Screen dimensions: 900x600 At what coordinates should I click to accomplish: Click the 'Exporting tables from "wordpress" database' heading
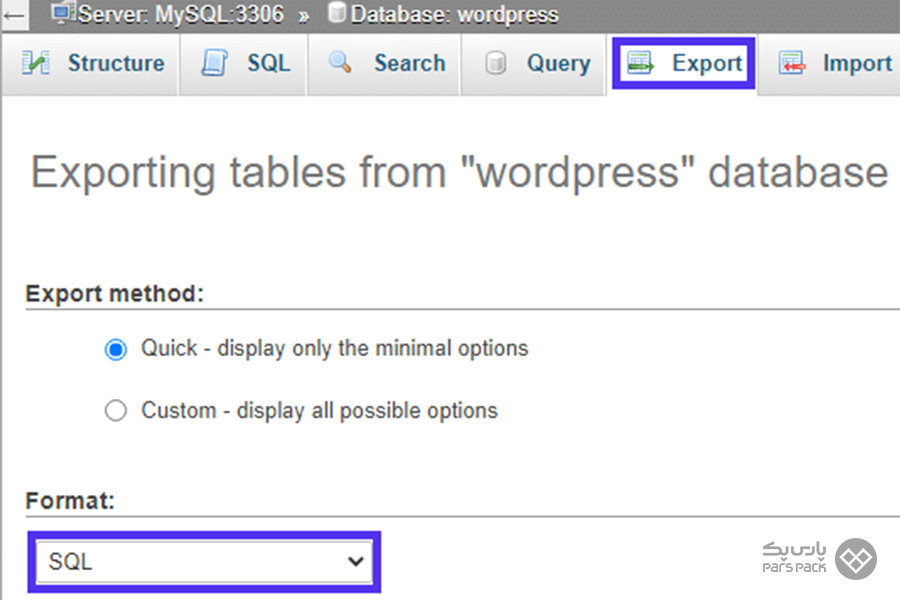(x=459, y=172)
